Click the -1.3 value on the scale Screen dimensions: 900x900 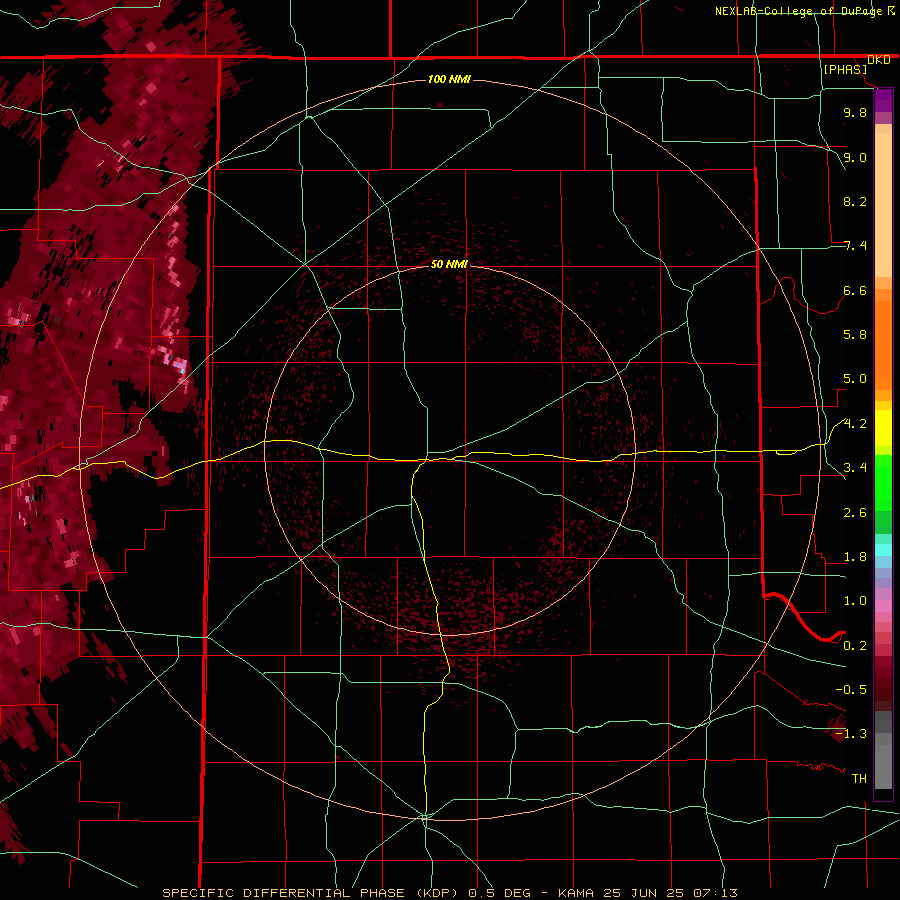click(x=851, y=734)
